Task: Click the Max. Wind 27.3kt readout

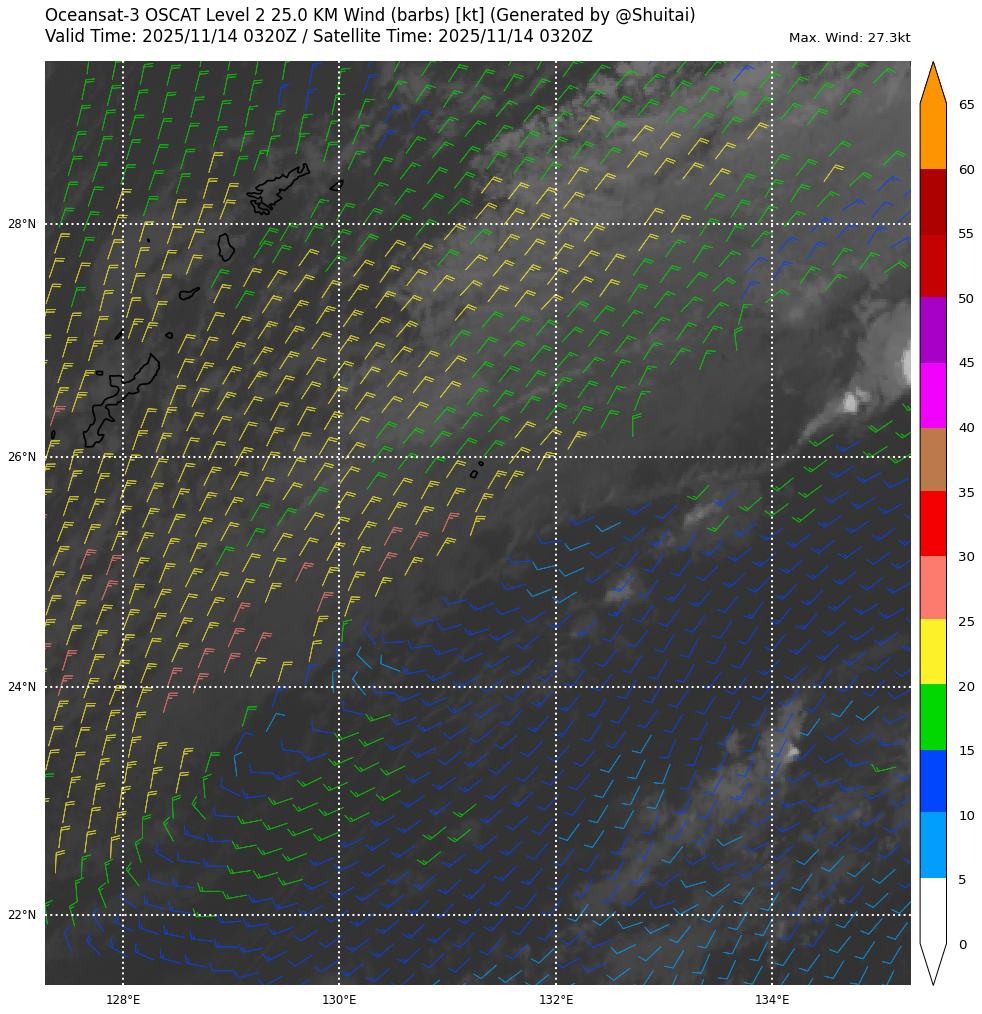Action: [x=849, y=38]
